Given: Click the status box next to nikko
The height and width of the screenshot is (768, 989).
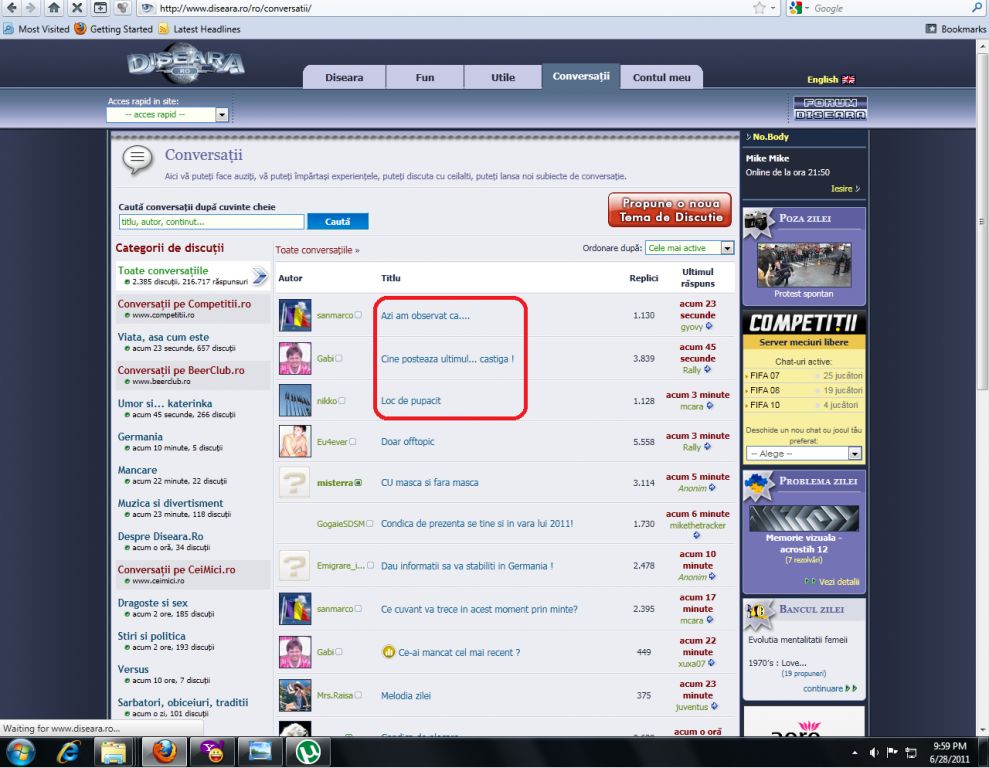Looking at the screenshot, I should point(342,400).
